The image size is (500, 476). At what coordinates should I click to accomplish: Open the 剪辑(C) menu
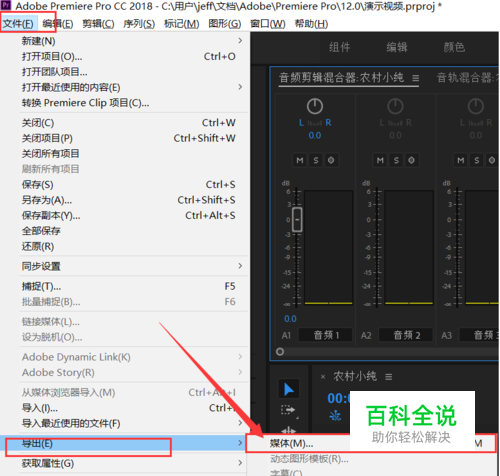pos(98,24)
